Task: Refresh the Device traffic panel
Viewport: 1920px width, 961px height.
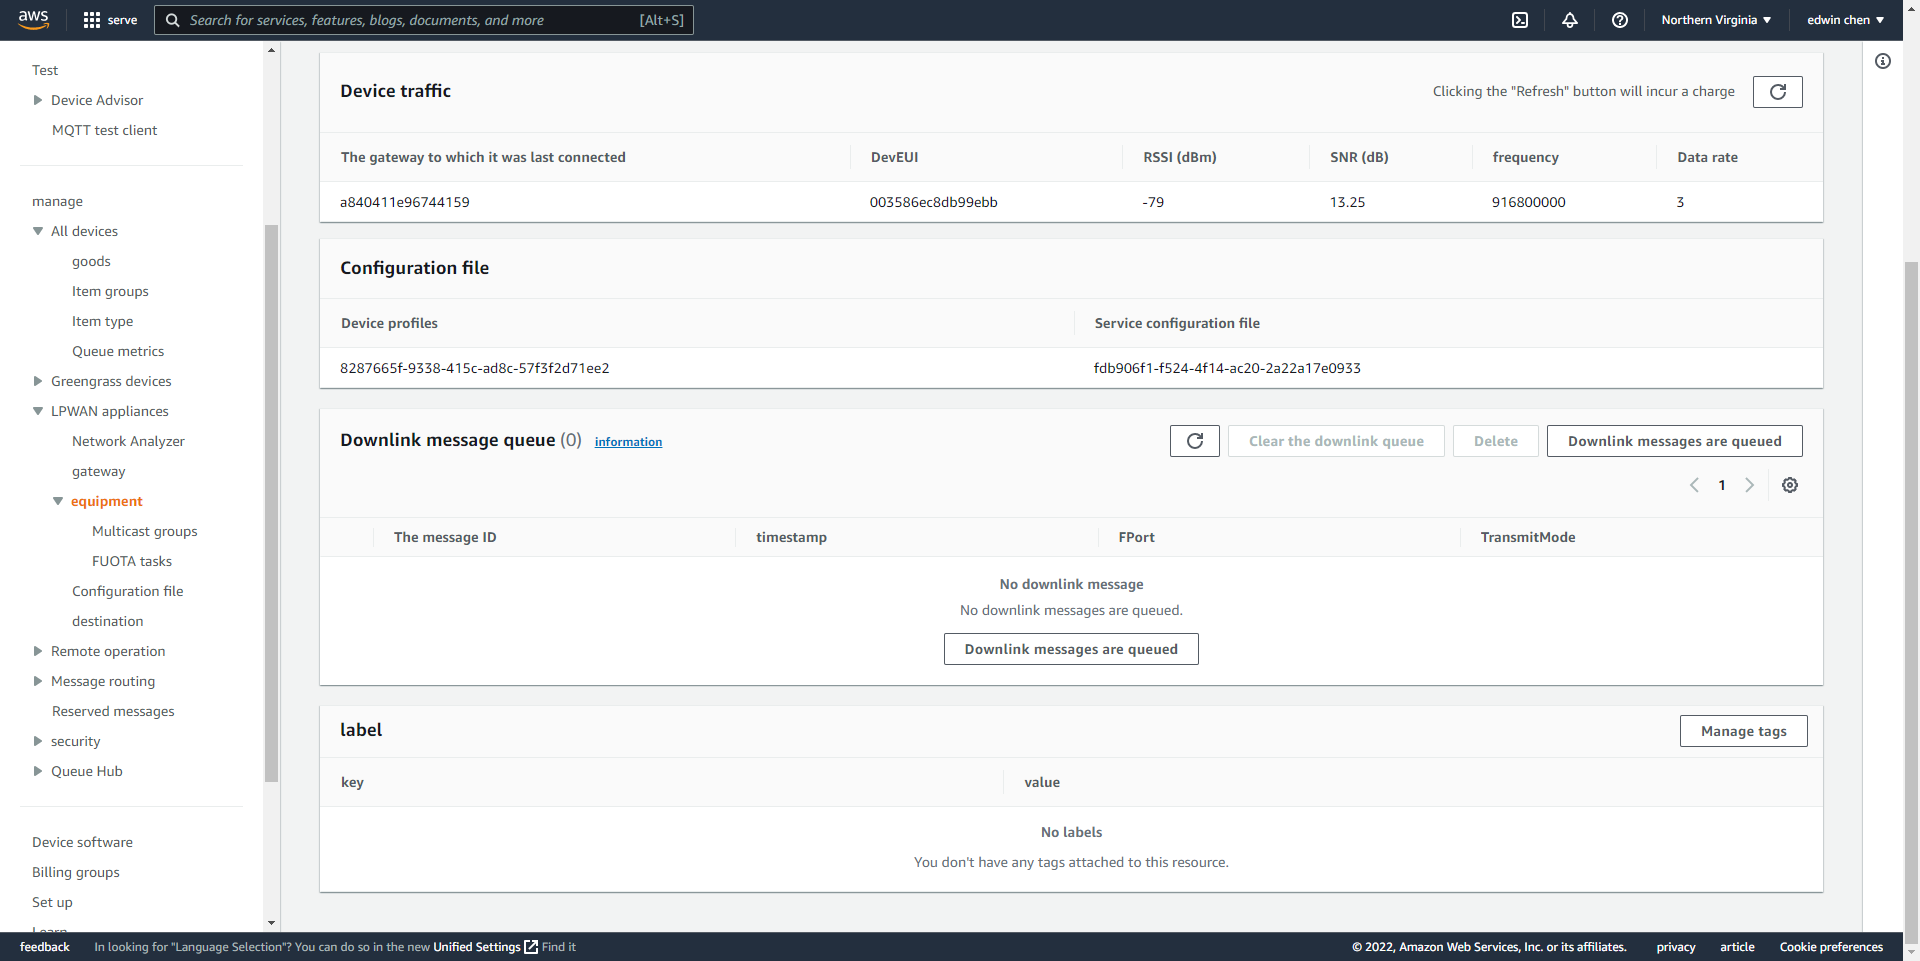Action: point(1778,92)
